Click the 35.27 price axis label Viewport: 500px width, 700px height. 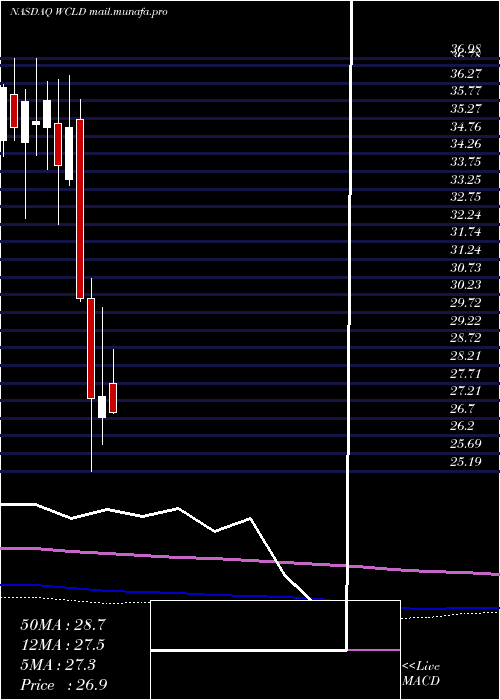click(x=467, y=109)
